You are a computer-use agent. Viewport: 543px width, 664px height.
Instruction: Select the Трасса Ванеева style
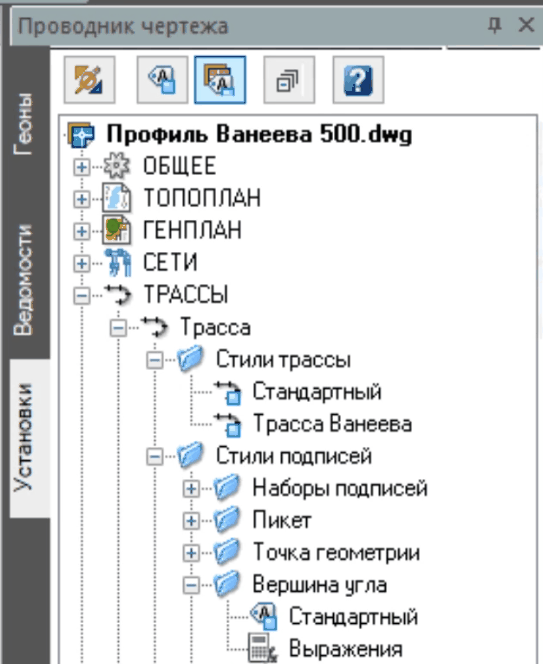point(332,424)
